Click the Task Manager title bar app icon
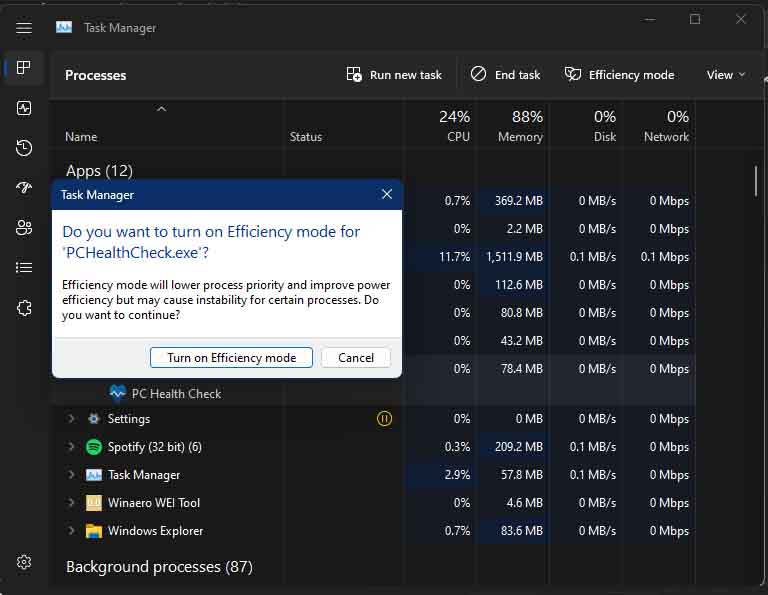The image size is (768, 595). point(64,27)
